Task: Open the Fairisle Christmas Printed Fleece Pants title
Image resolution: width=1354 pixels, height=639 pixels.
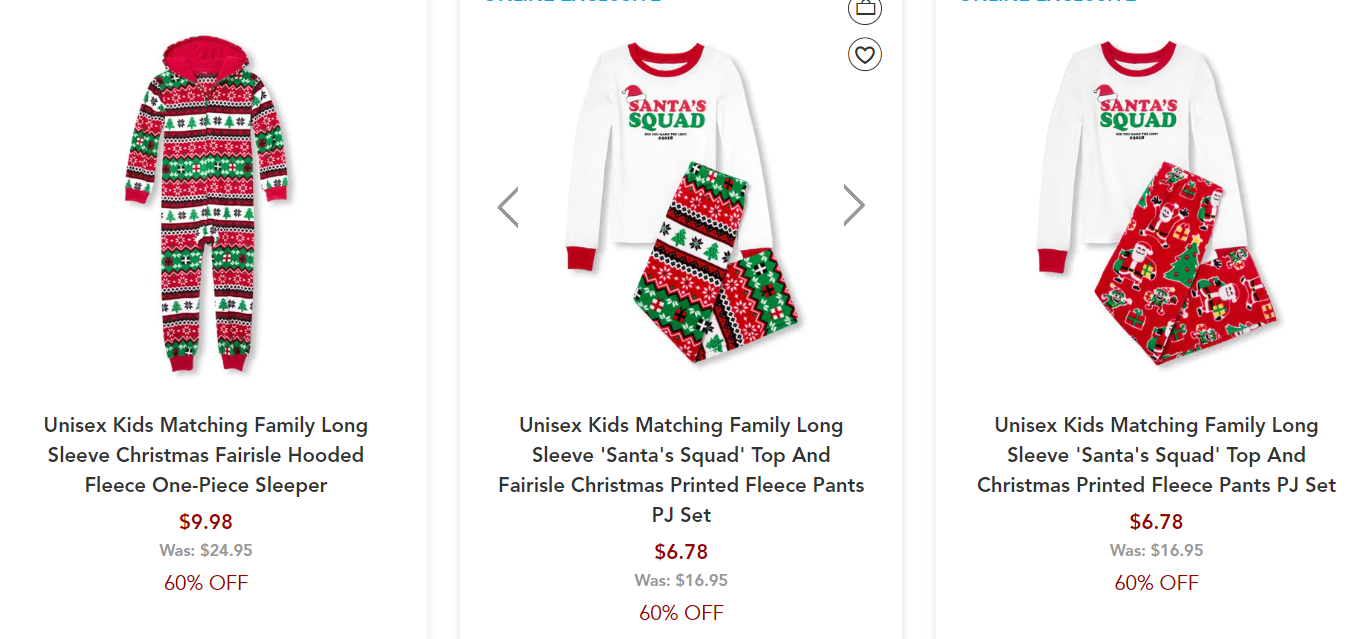Action: pyautogui.click(x=681, y=470)
